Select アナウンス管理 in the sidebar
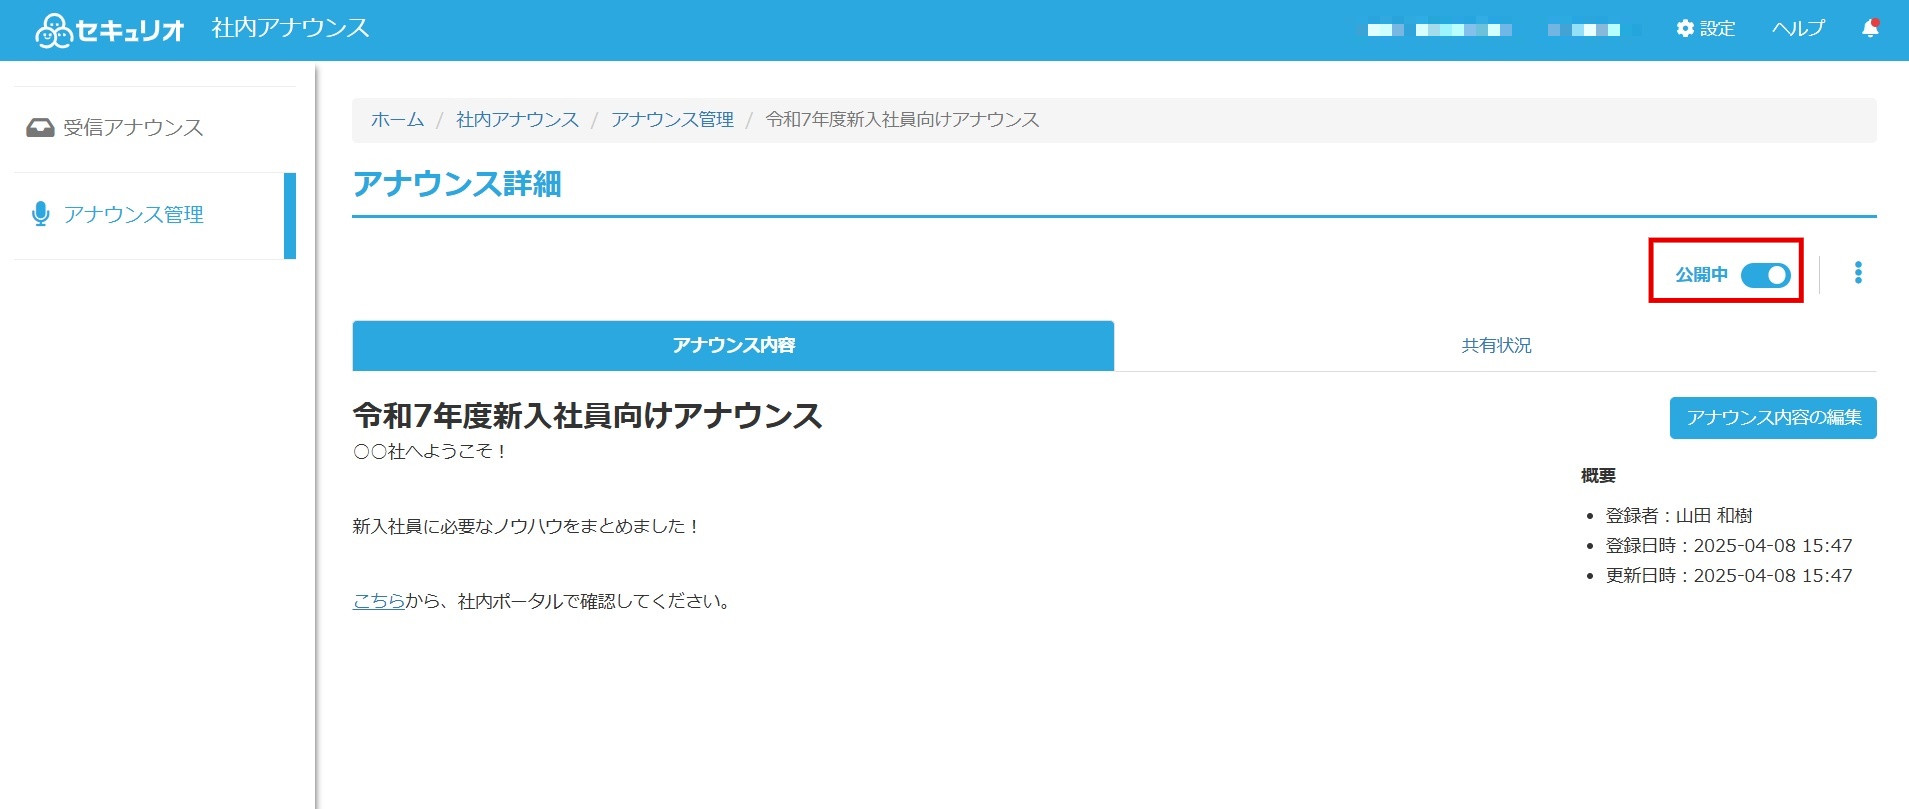Image resolution: width=1909 pixels, height=809 pixels. coord(155,215)
